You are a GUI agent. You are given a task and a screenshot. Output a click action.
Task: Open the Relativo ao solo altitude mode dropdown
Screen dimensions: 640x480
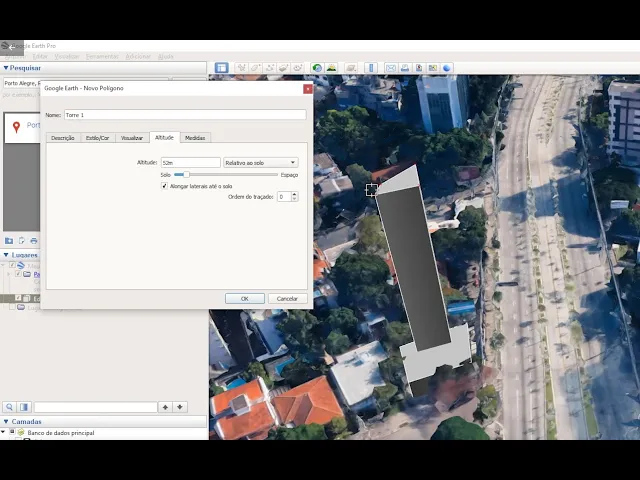[260, 162]
